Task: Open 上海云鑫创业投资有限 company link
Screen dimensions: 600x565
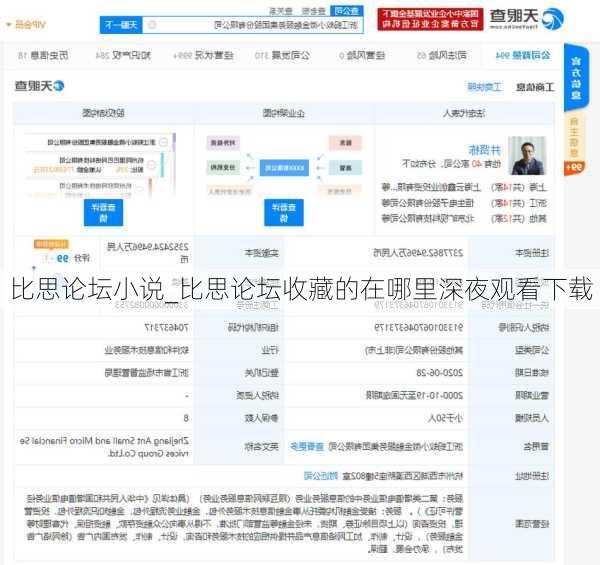Action: point(430,187)
